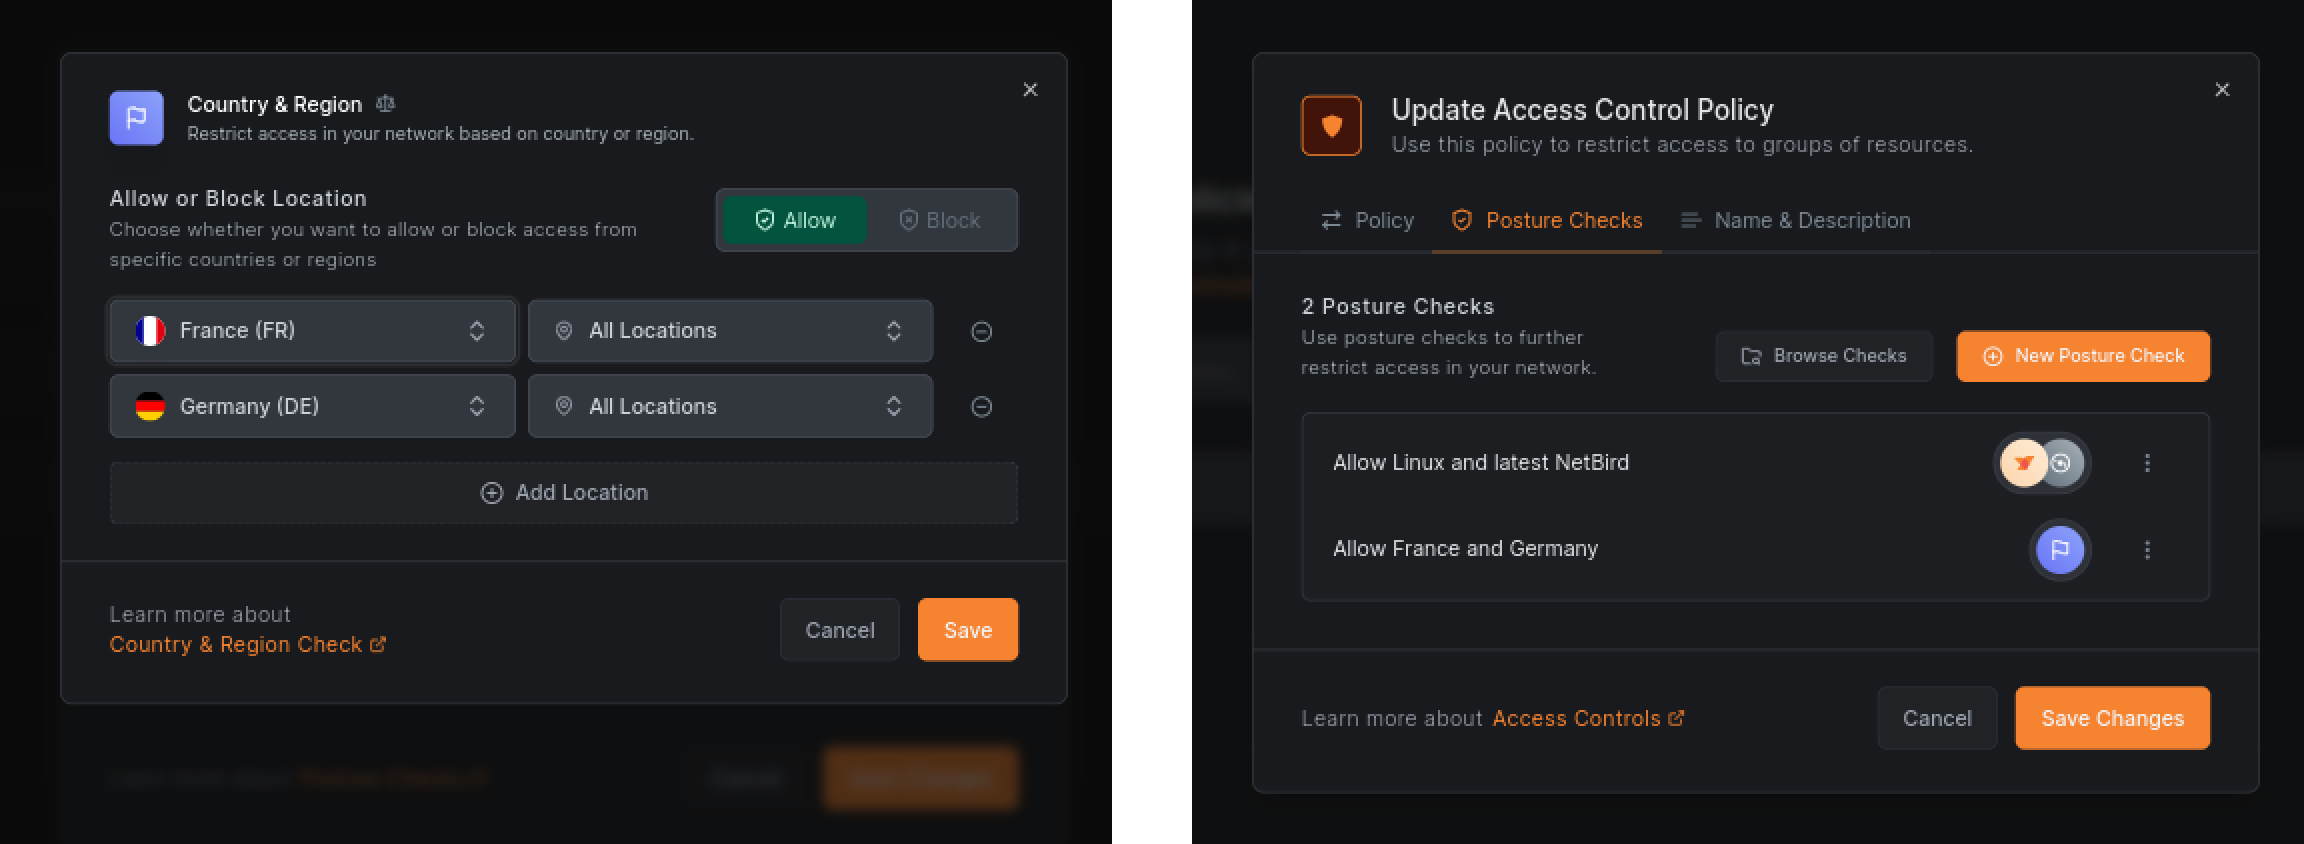The width and height of the screenshot is (2304, 844).
Task: Switch to the Policy tab
Action: pos(1367,220)
